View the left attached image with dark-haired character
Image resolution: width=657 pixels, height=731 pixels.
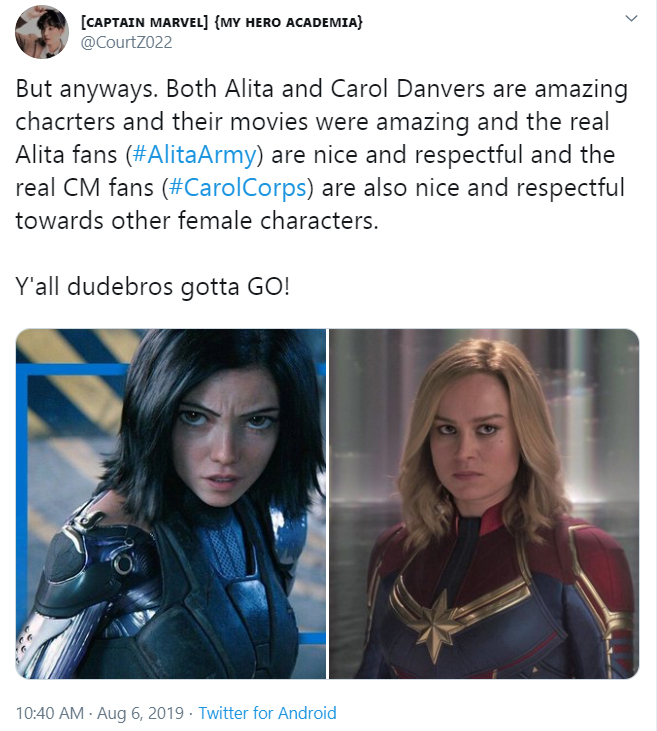click(x=171, y=503)
